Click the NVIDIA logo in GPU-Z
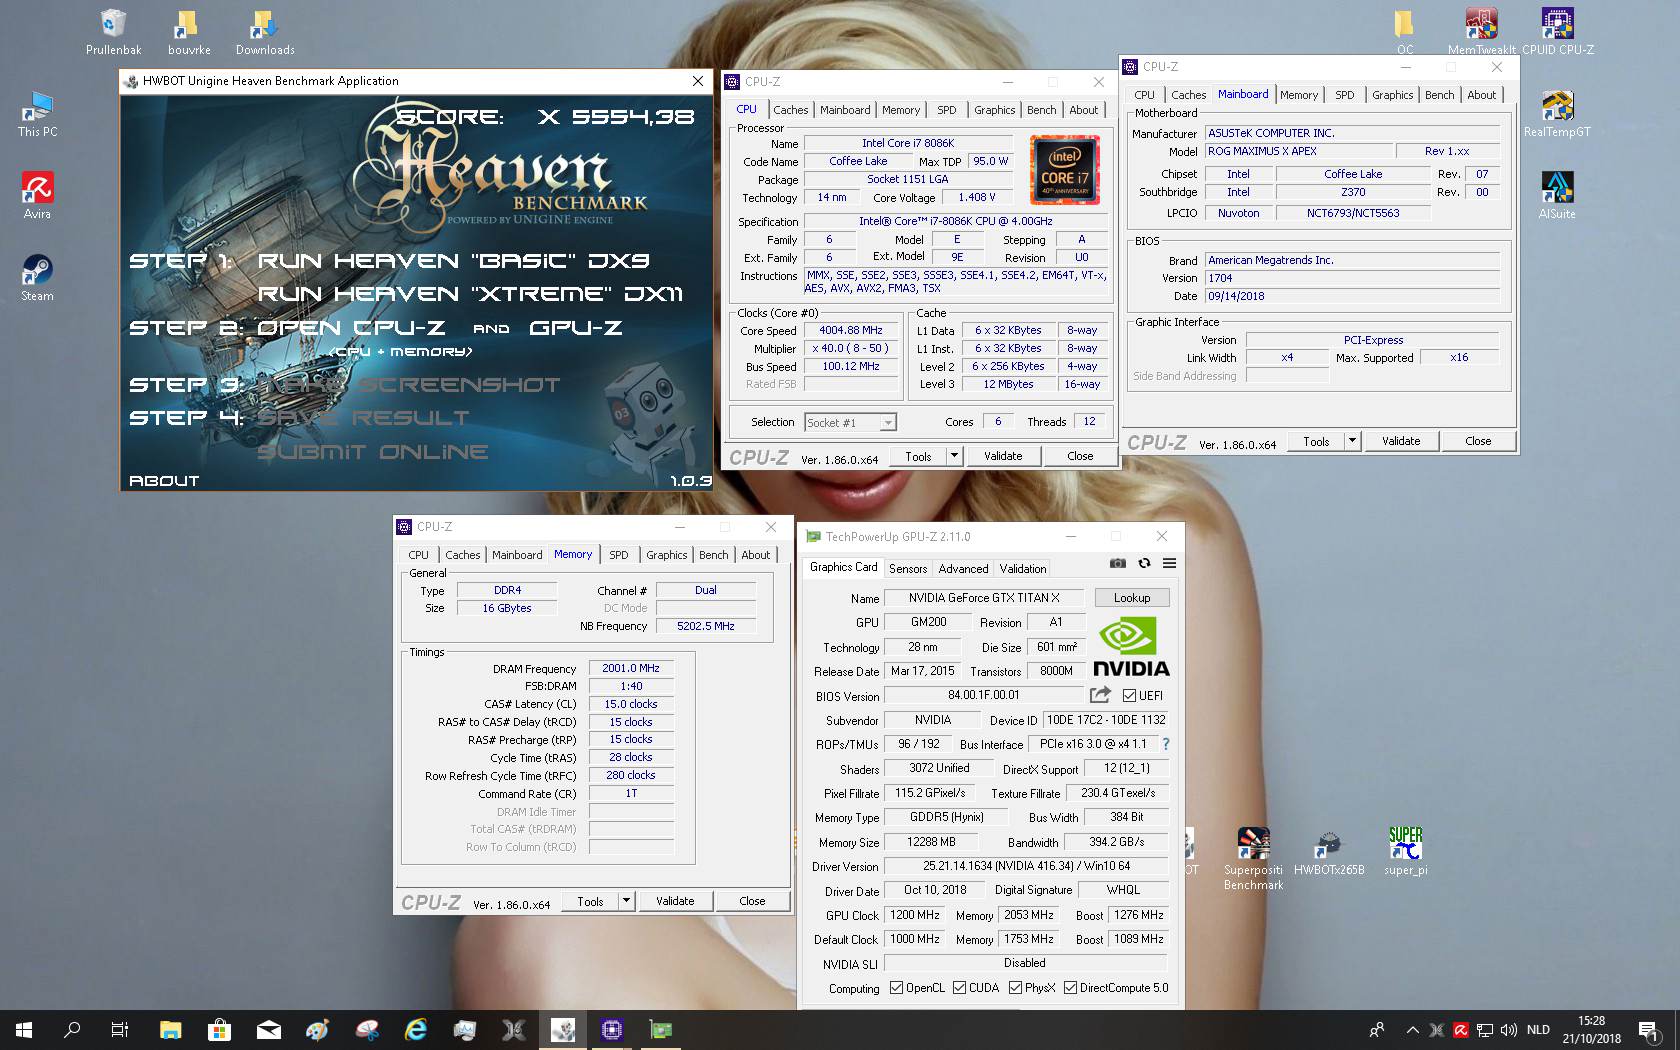 pyautogui.click(x=1131, y=647)
